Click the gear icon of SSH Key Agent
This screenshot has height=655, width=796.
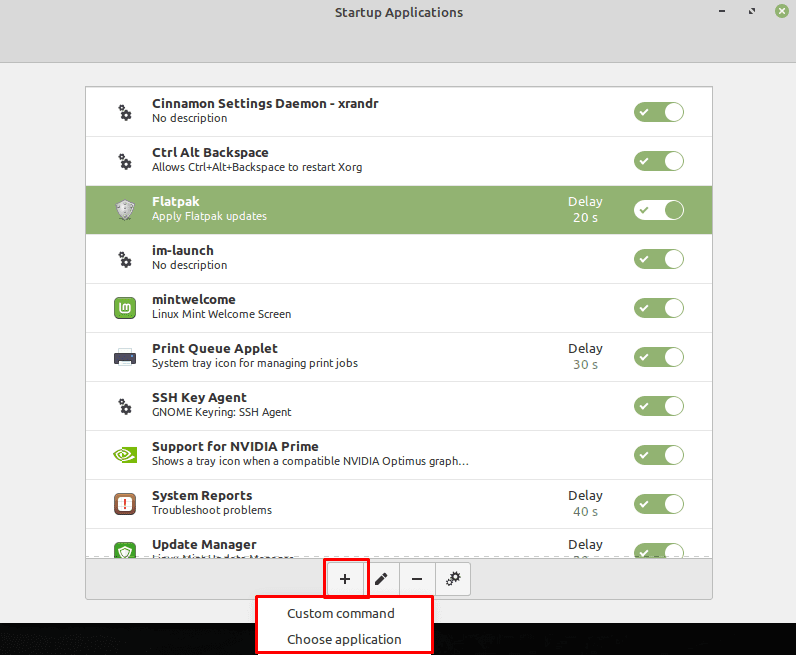tap(125, 406)
